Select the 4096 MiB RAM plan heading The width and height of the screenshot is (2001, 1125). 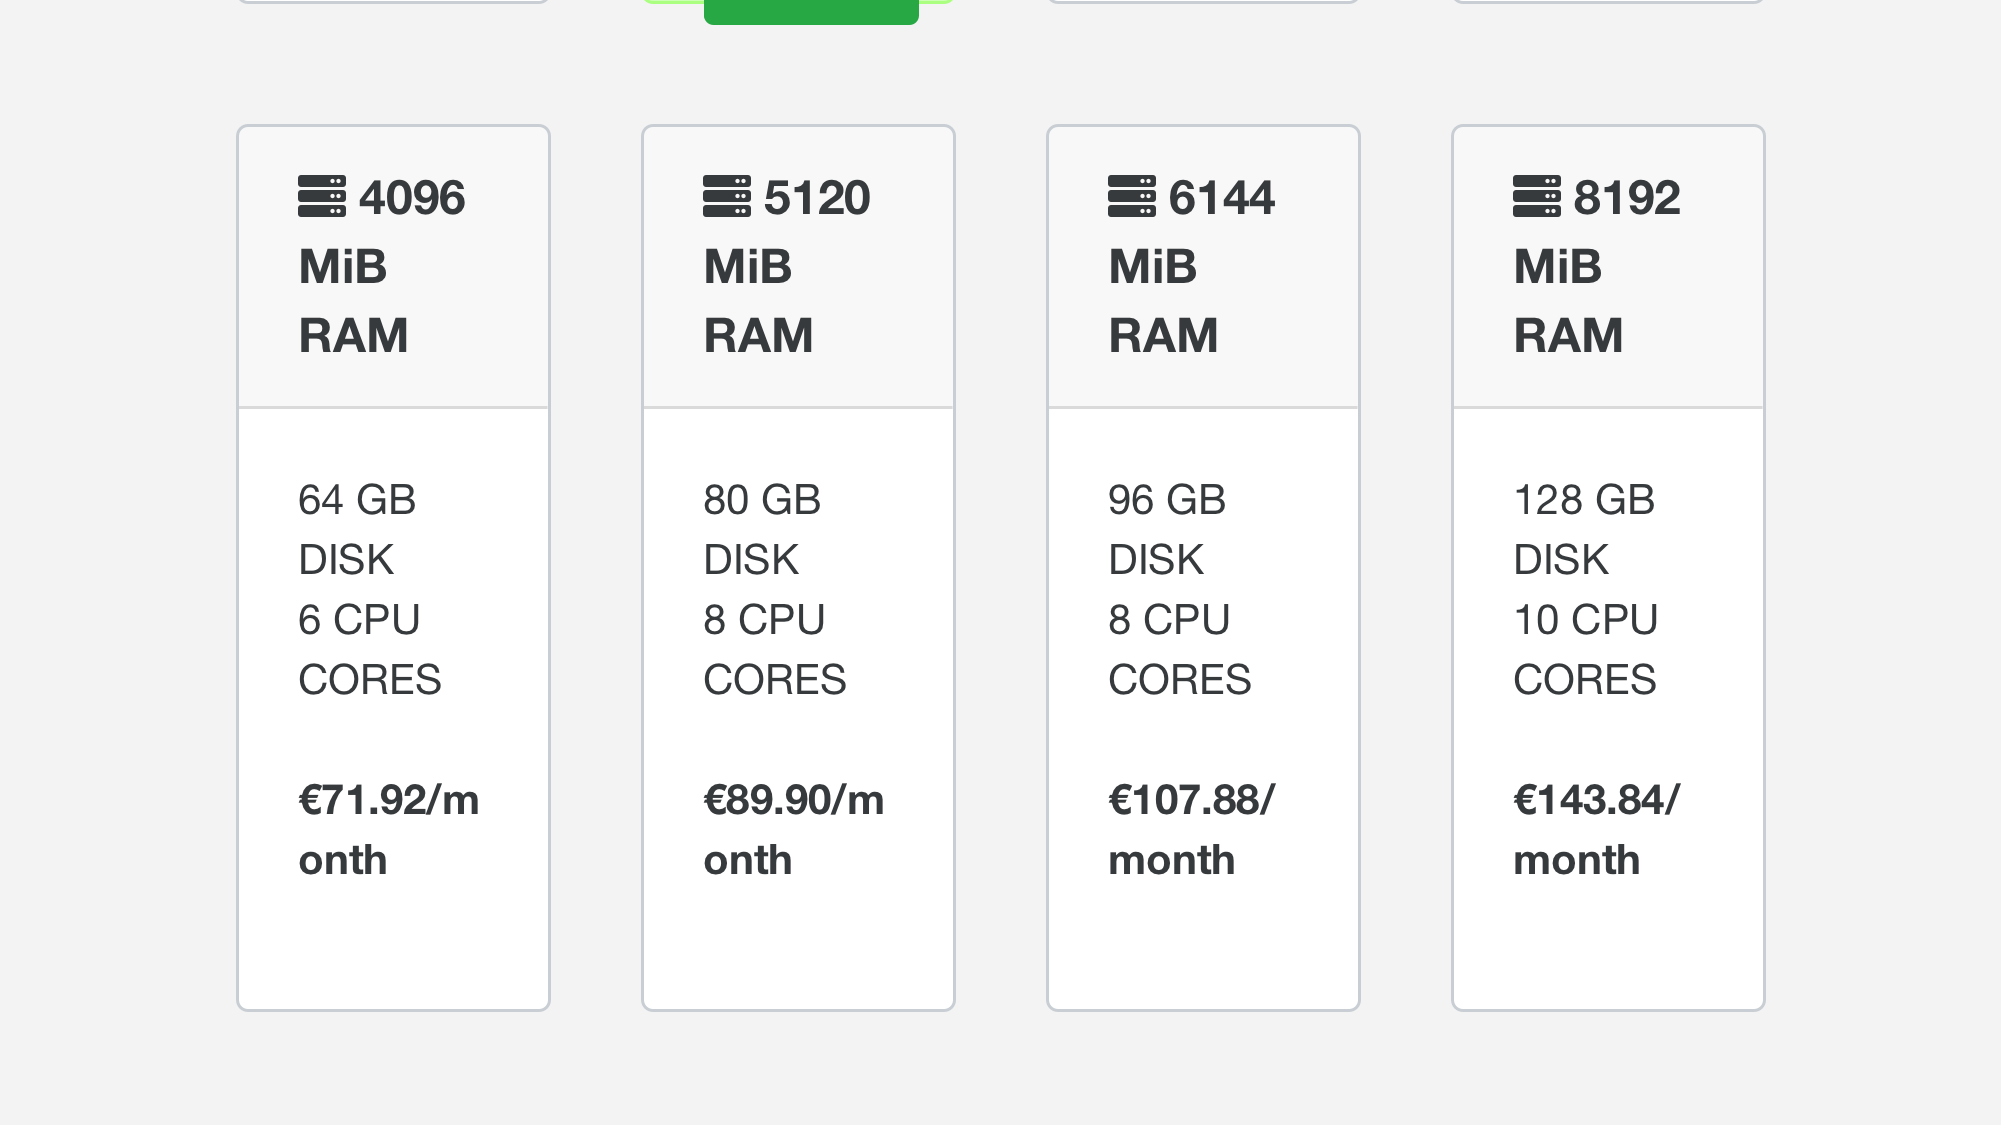click(x=382, y=266)
